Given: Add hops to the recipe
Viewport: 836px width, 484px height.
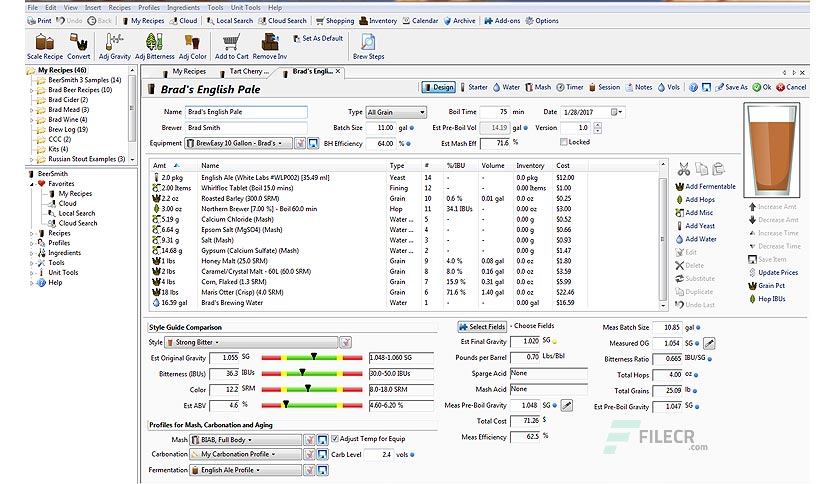Looking at the screenshot, I should (x=695, y=199).
